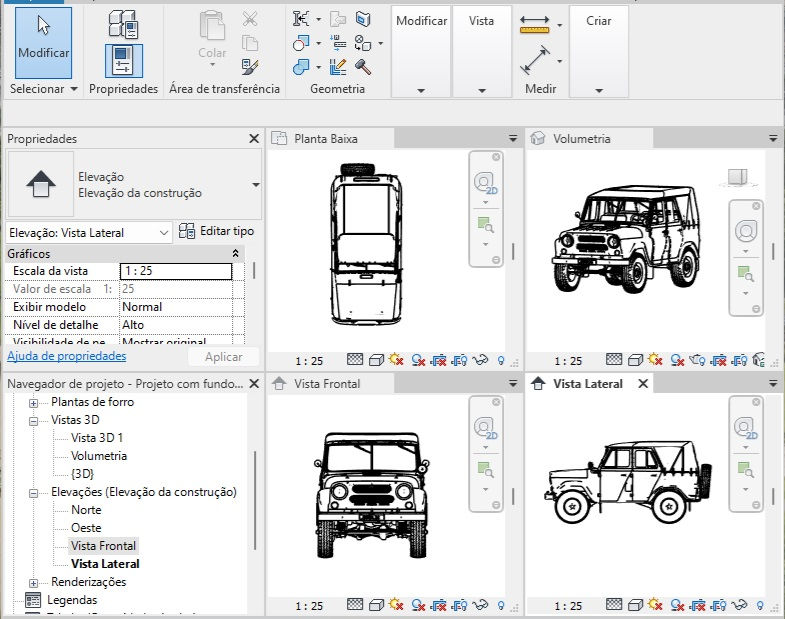
Task: Toggle reveal hidden elements bulb in Vista Frontal
Action: [x=501, y=605]
